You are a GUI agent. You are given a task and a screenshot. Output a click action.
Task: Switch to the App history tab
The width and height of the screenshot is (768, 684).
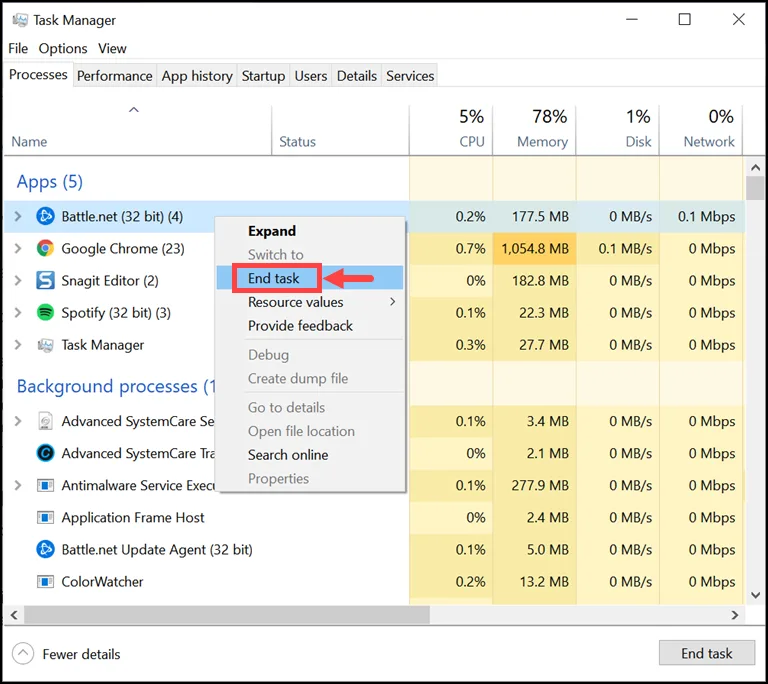197,76
